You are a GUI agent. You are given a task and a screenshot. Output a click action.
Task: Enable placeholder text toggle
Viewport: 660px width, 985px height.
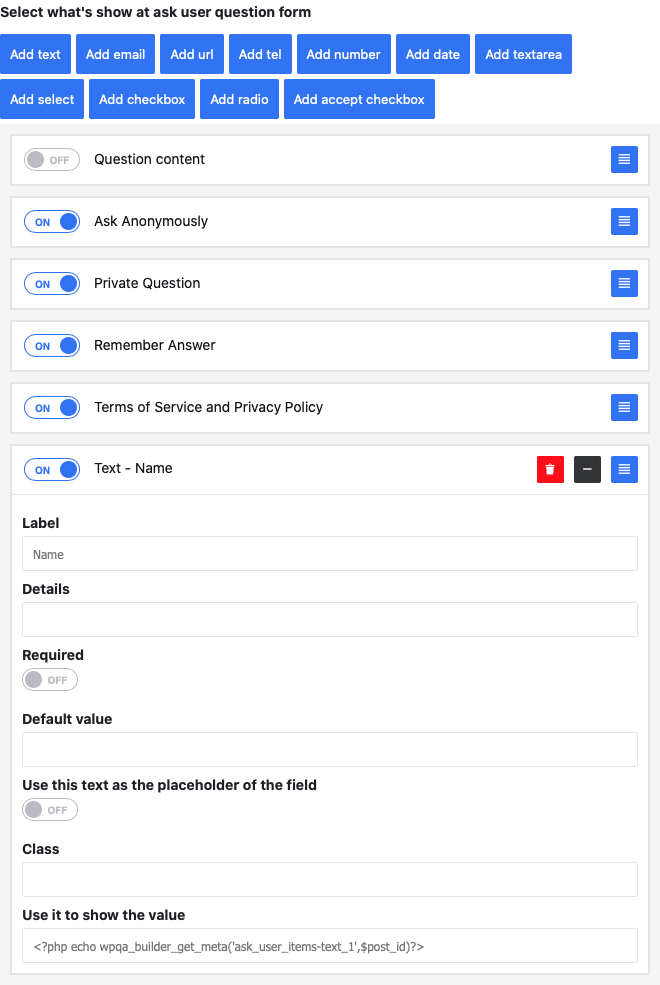point(50,810)
